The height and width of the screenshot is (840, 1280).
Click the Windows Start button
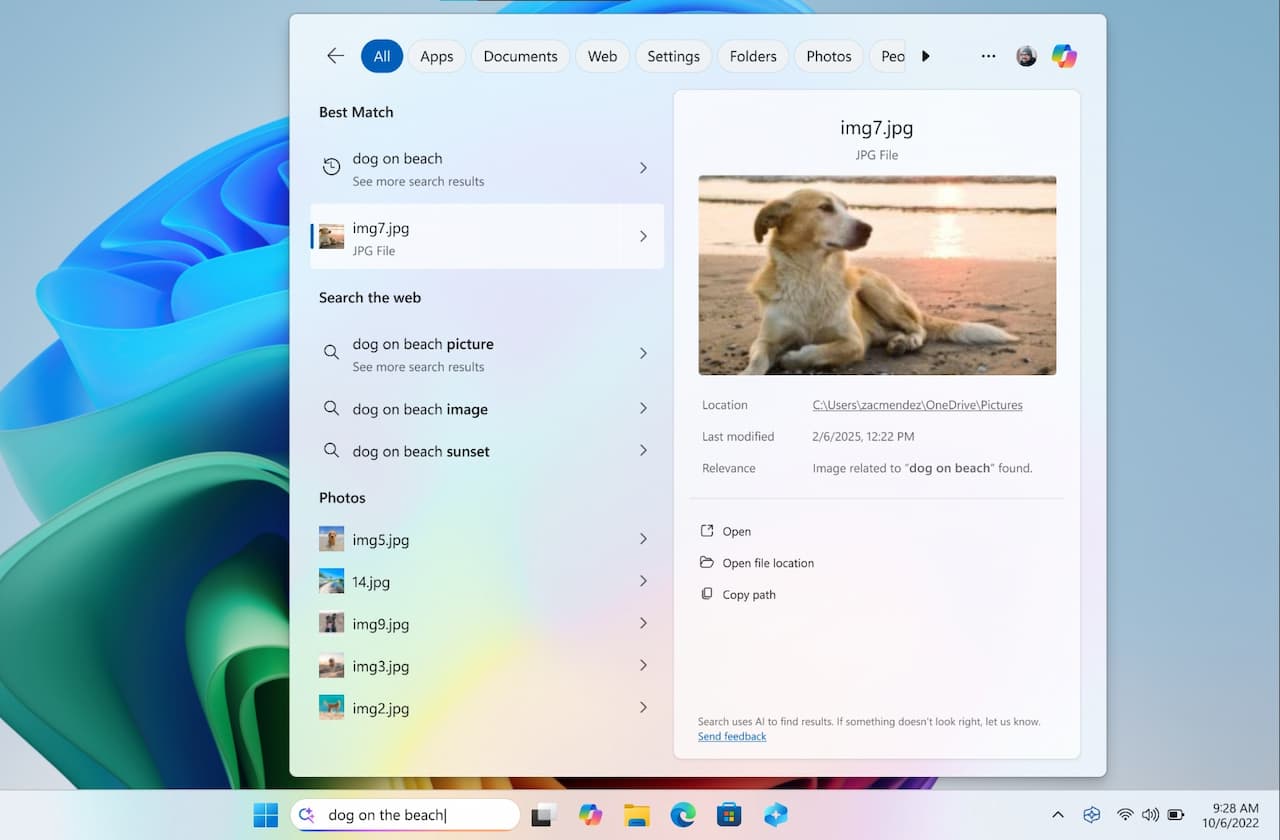tap(266, 815)
